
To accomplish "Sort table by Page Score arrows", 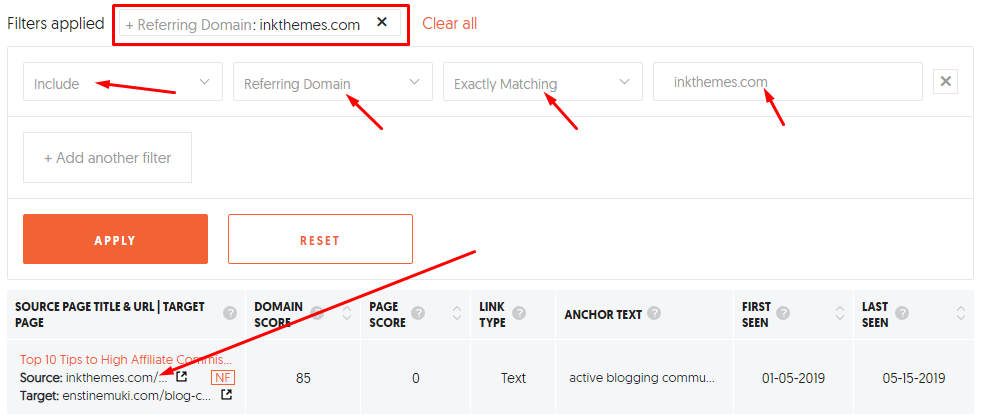I will [x=457, y=313].
